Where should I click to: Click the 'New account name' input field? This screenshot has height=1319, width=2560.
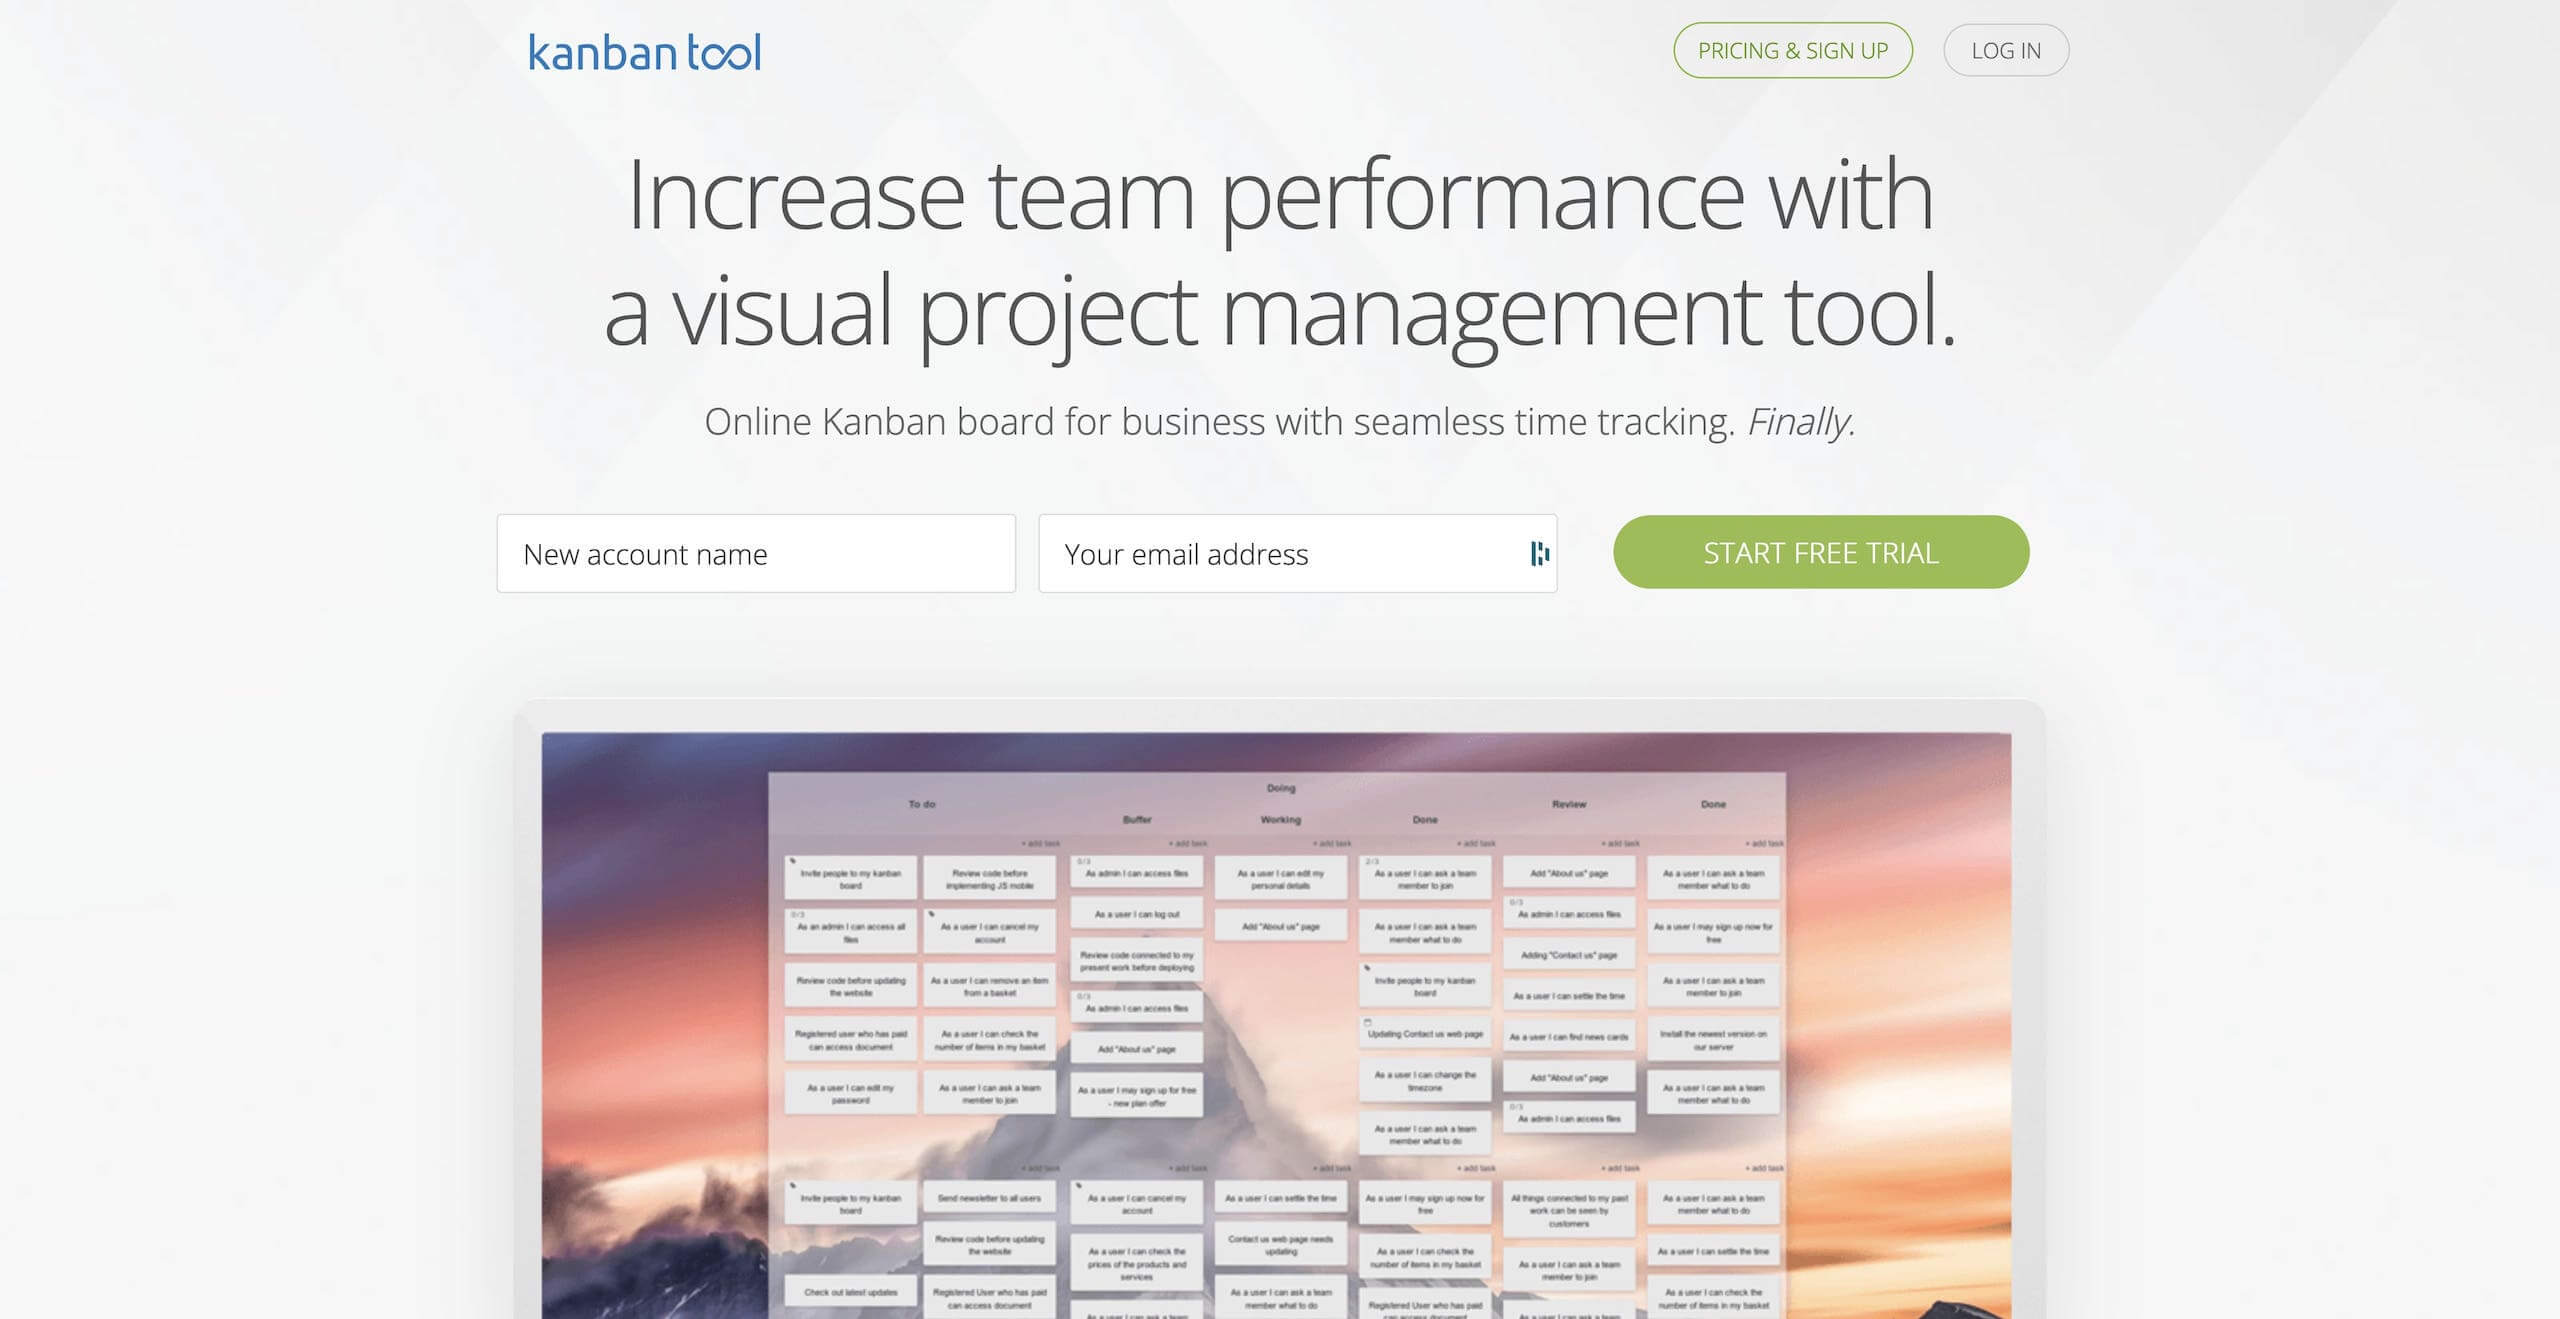tap(757, 554)
